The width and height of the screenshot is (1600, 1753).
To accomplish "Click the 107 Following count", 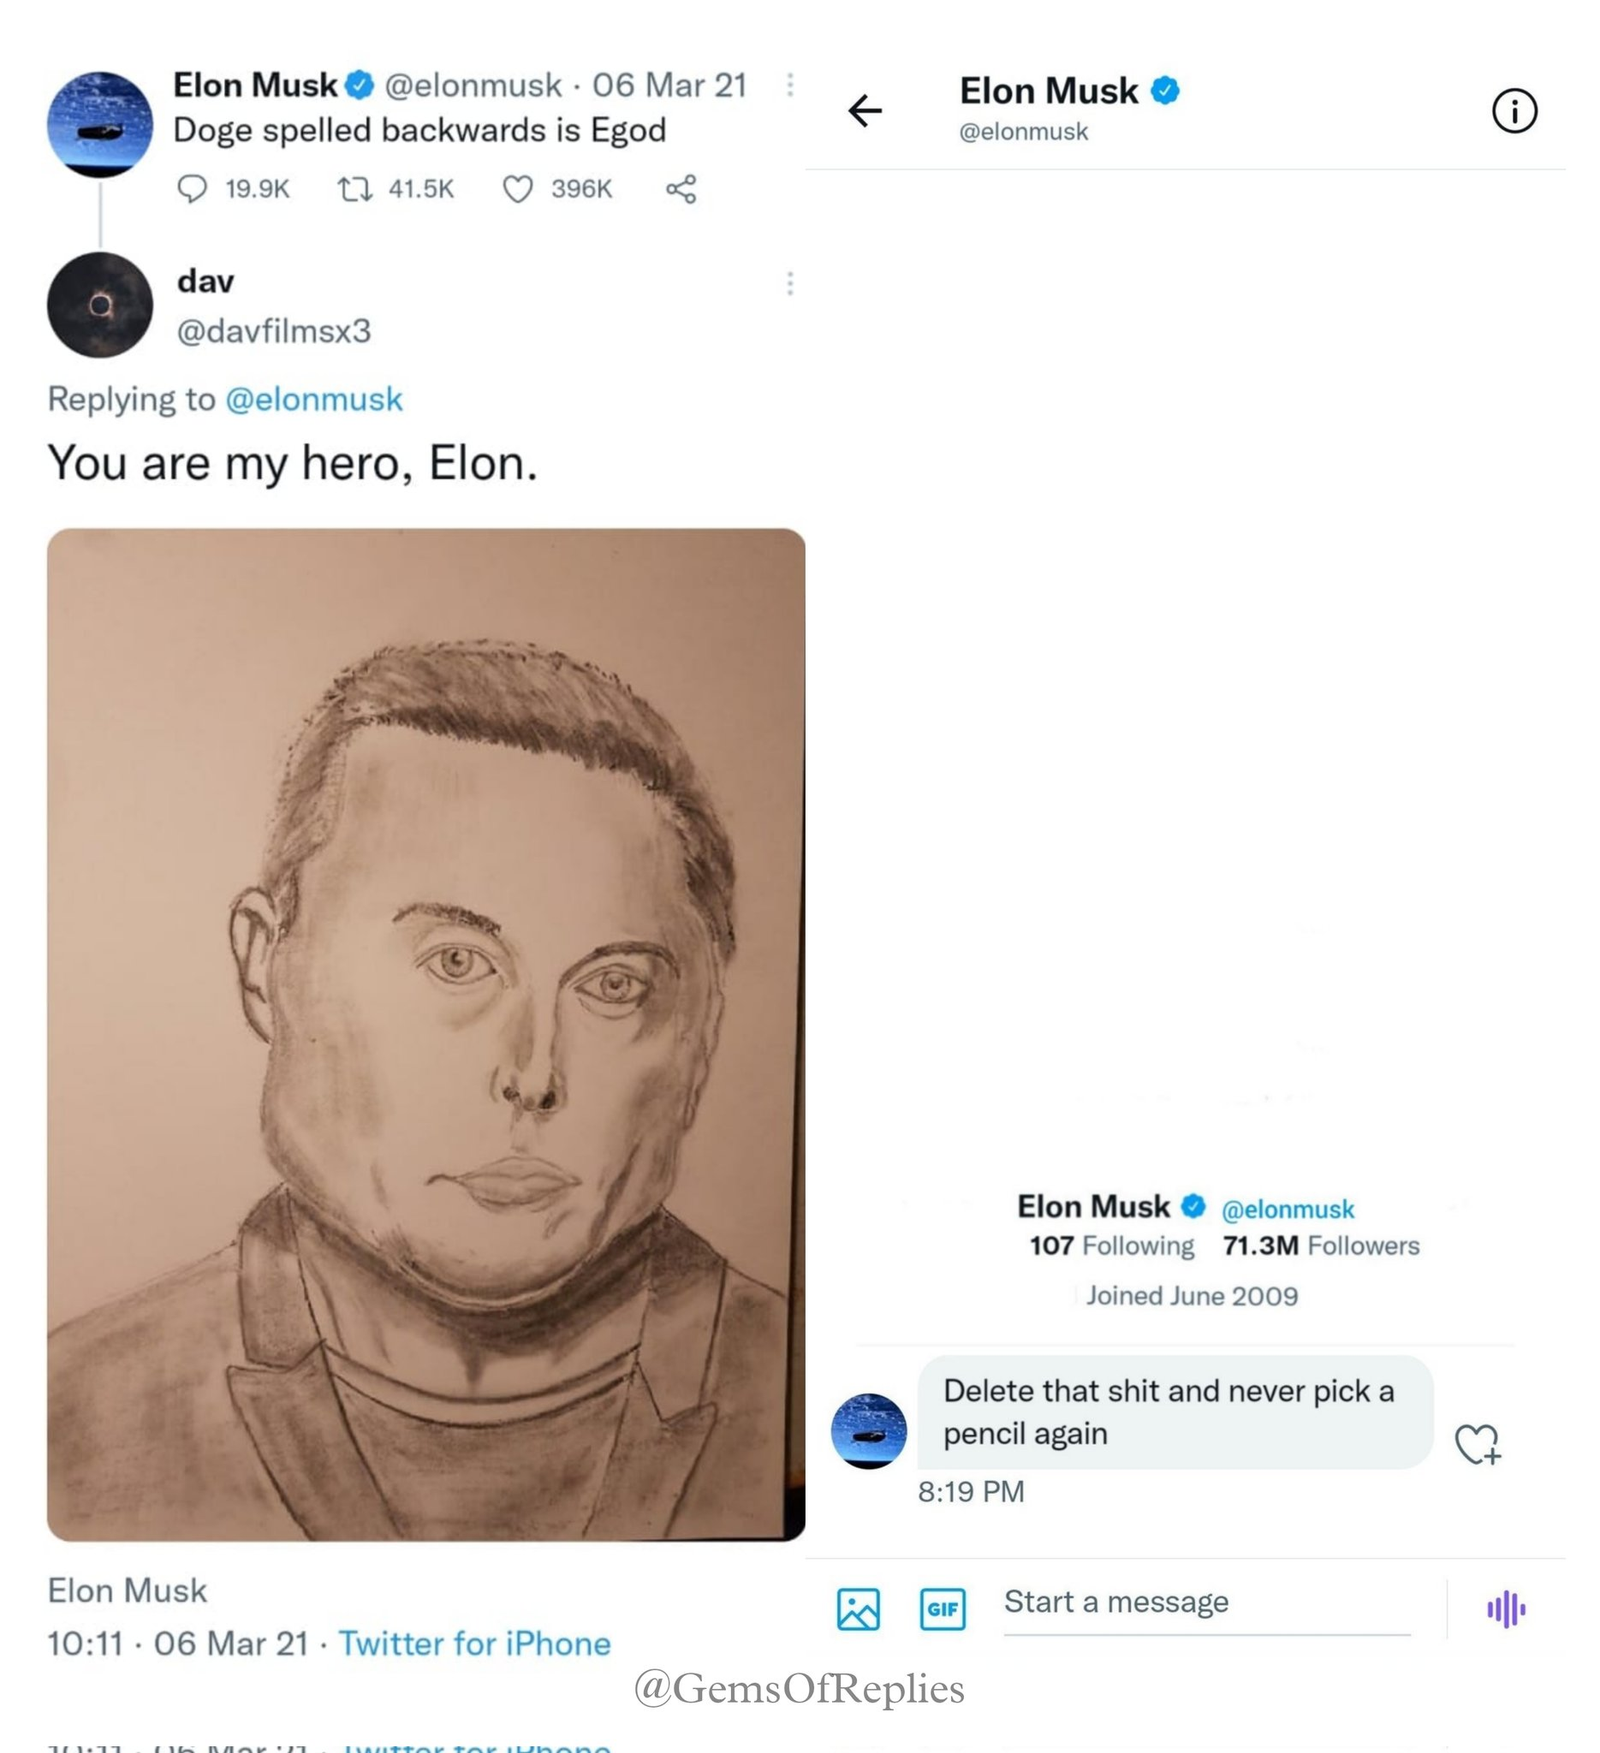I will click(x=1112, y=1245).
